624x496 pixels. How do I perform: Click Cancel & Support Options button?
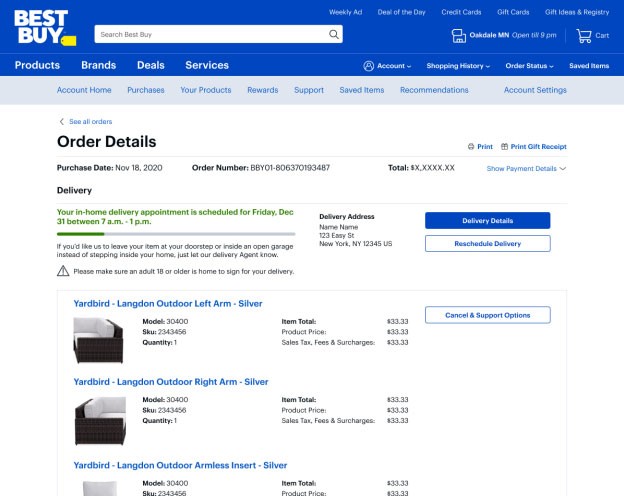(488, 315)
